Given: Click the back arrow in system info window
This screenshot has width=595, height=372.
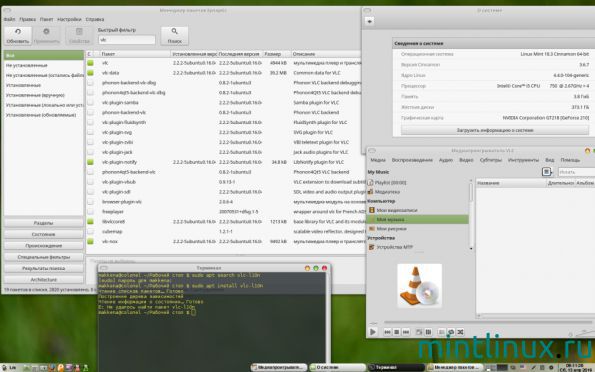Looking at the screenshot, I should coord(369,21).
